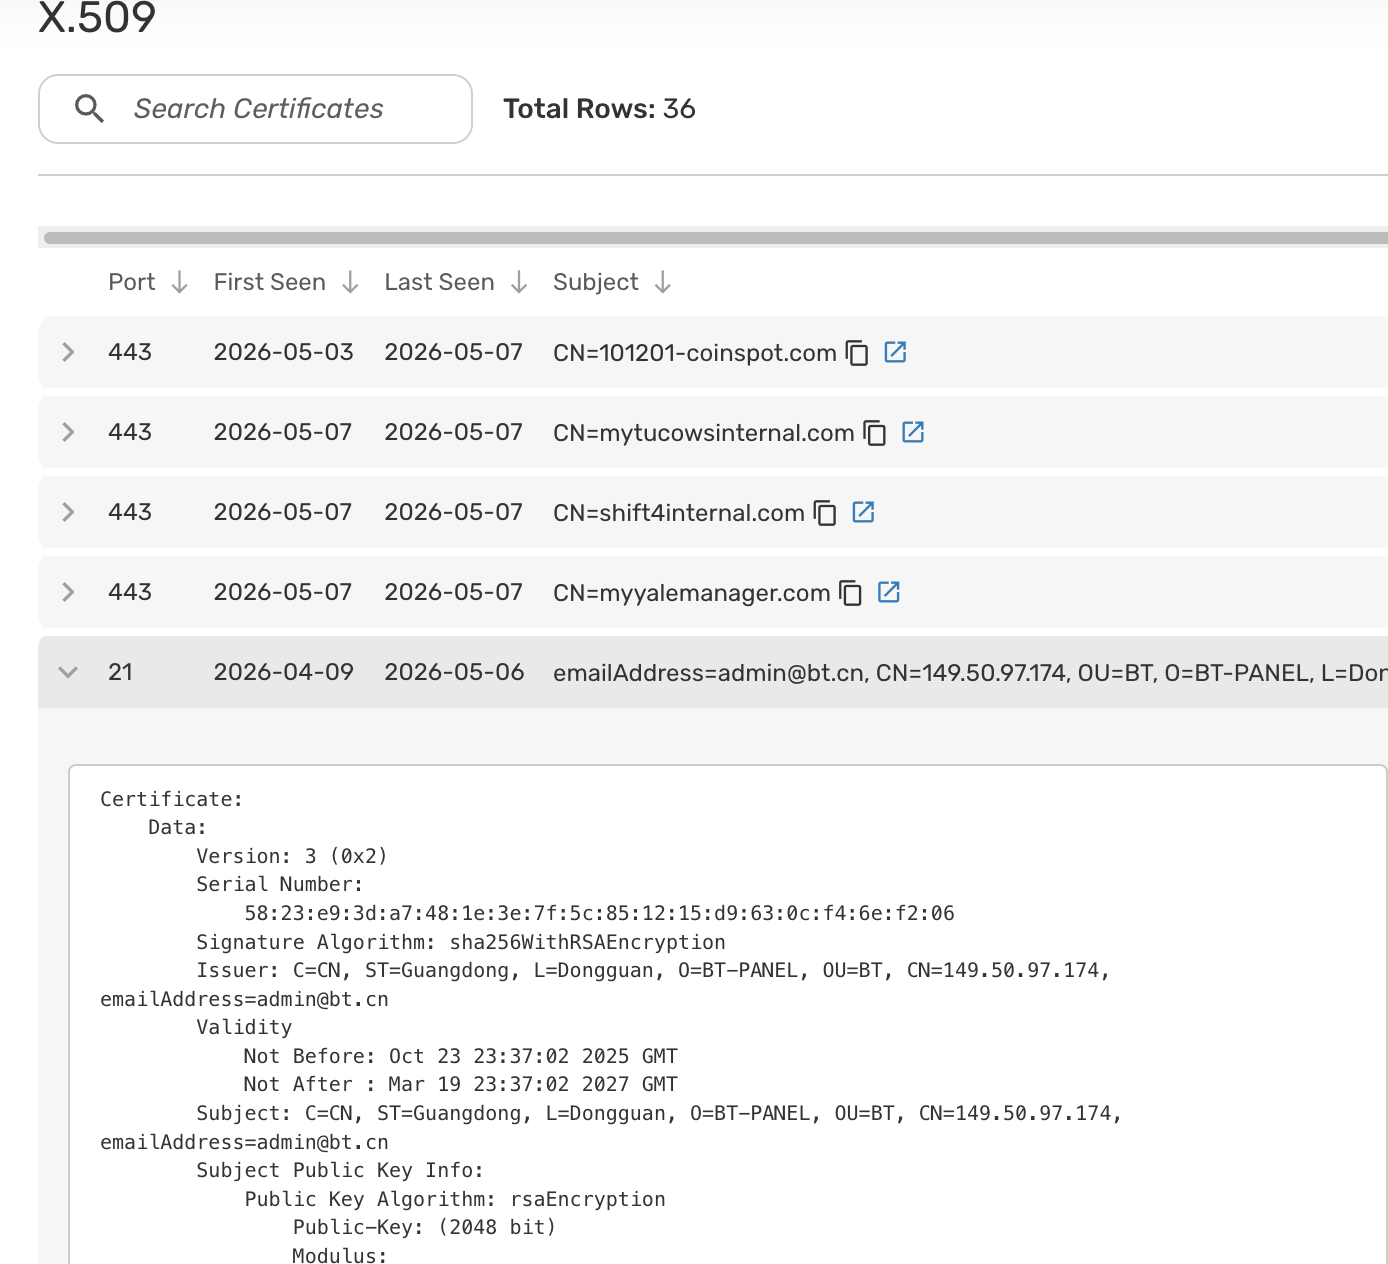Click First Seen date 2026-05-03
The height and width of the screenshot is (1264, 1388).
tap(284, 352)
